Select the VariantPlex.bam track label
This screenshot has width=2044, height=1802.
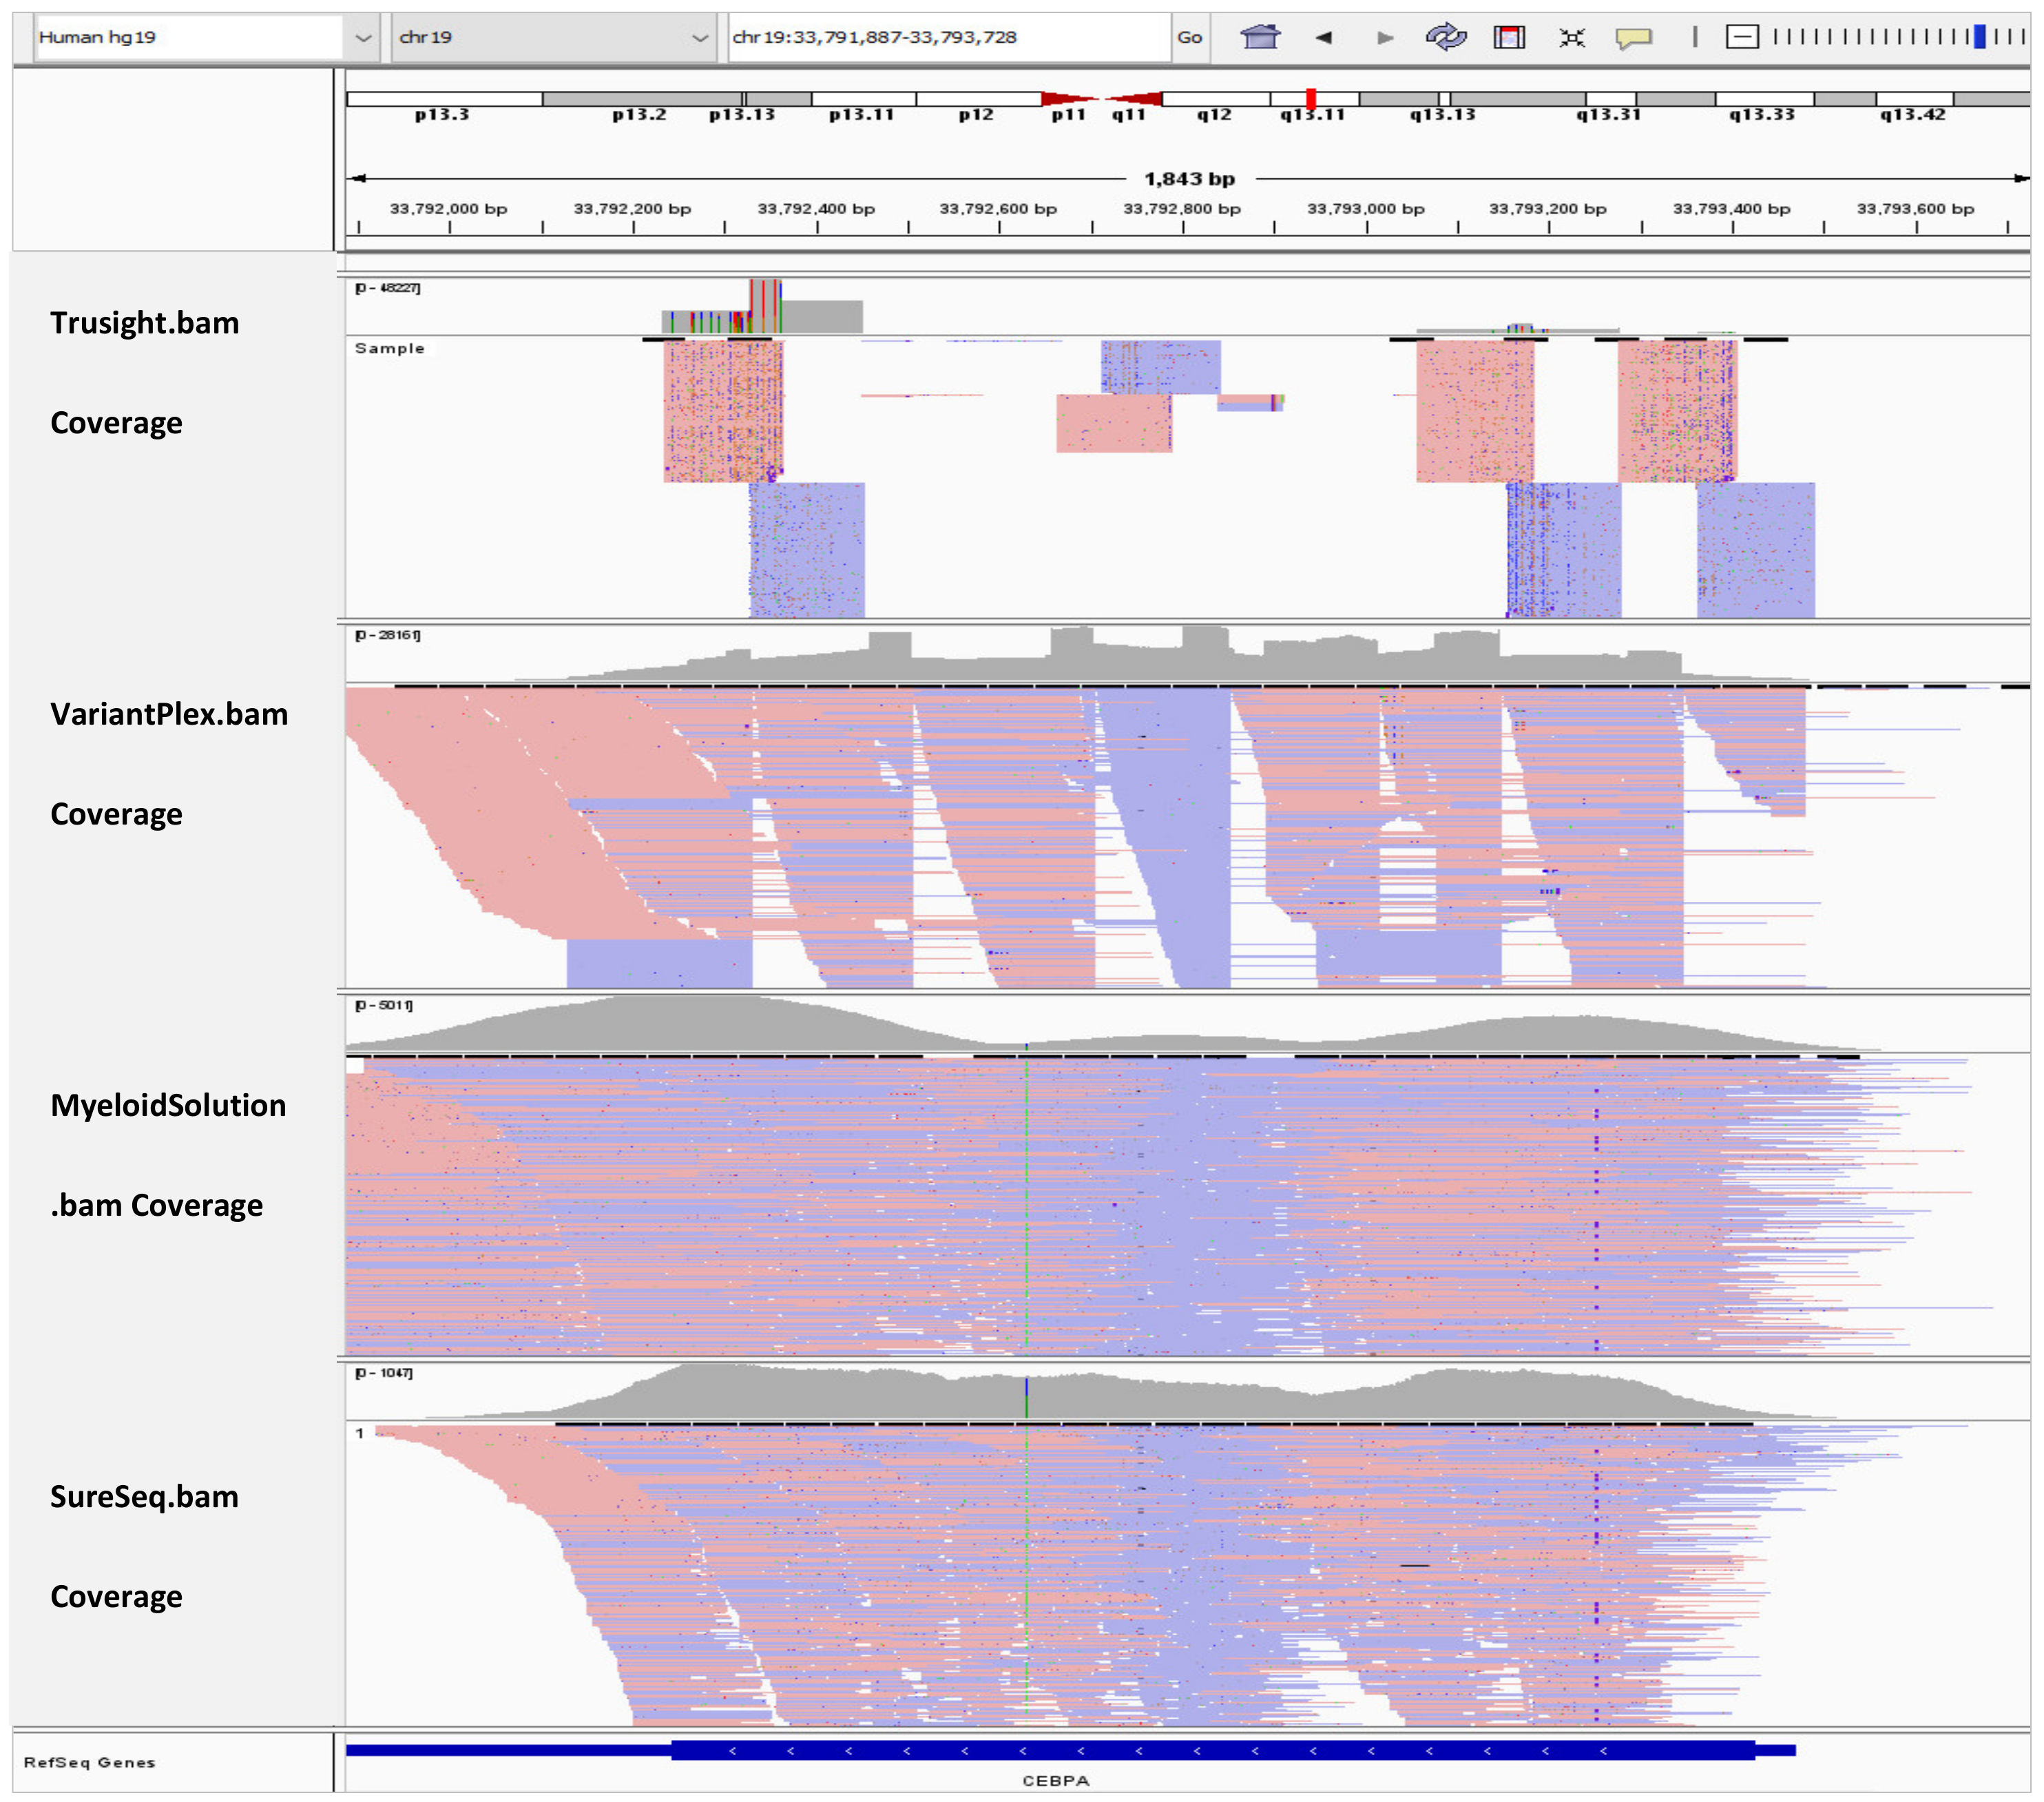[168, 714]
